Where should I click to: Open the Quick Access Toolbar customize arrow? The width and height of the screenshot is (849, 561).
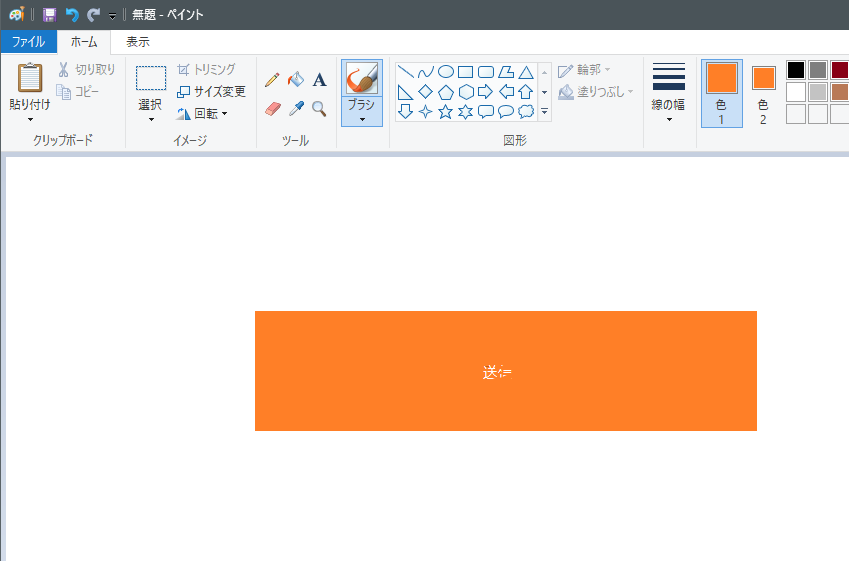pyautogui.click(x=112, y=16)
